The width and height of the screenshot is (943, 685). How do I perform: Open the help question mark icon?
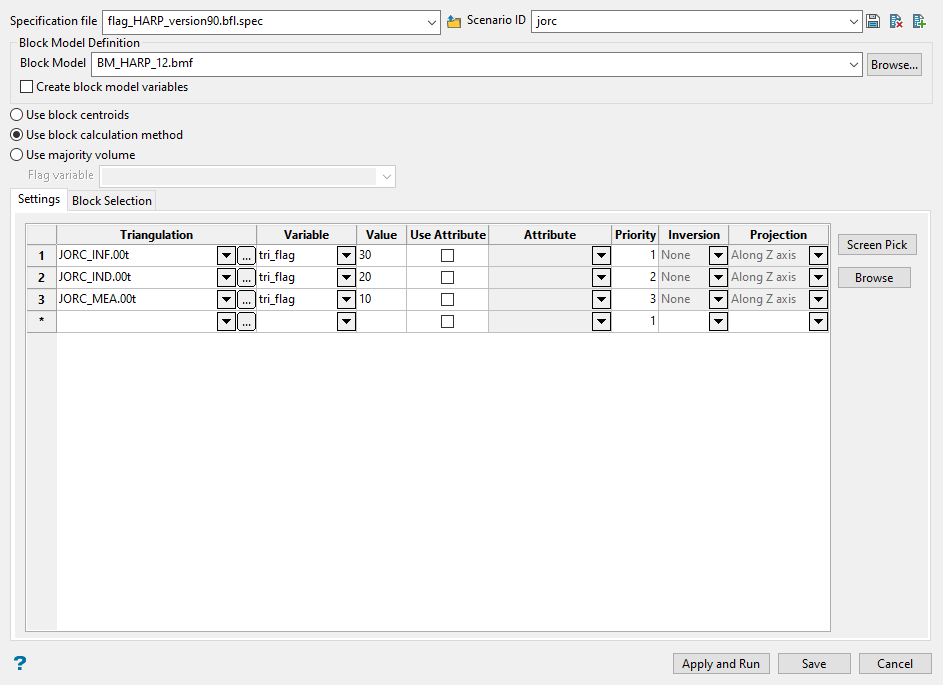pos(19,663)
